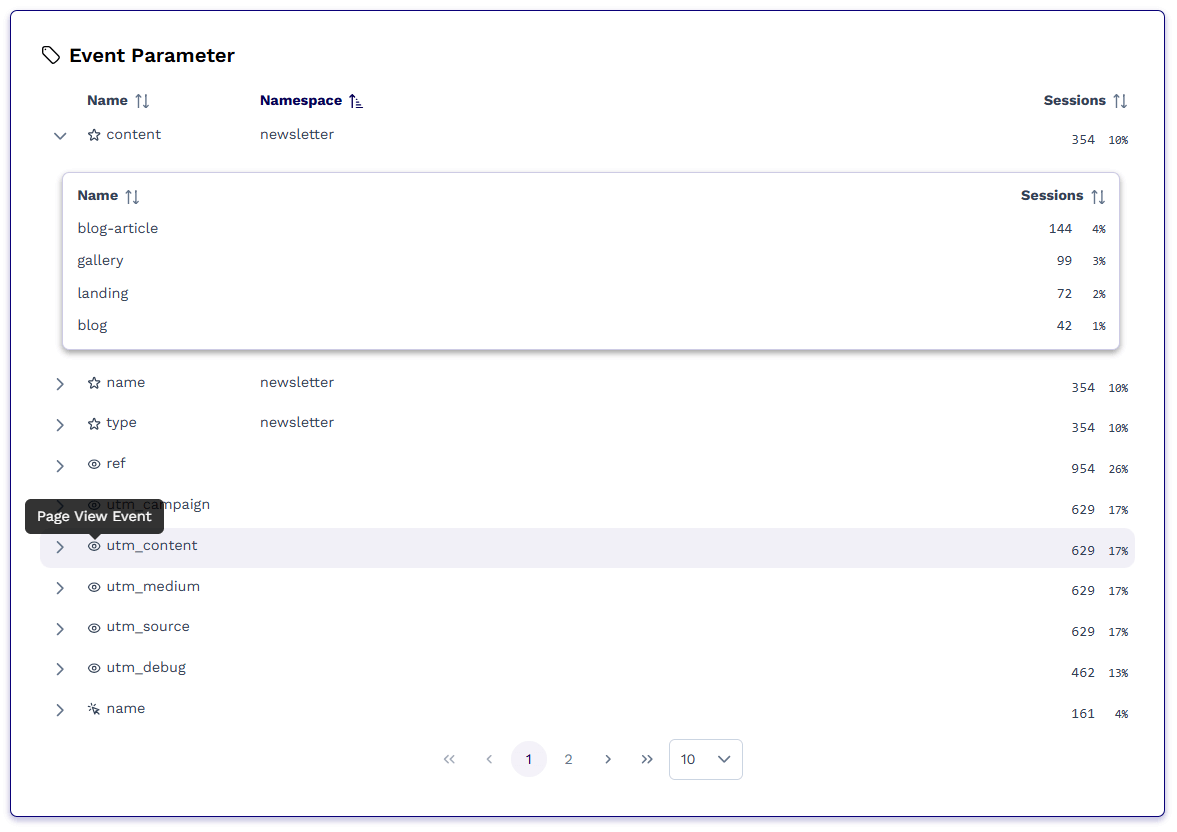Click the cursor-click icon beside last name row

(94, 709)
